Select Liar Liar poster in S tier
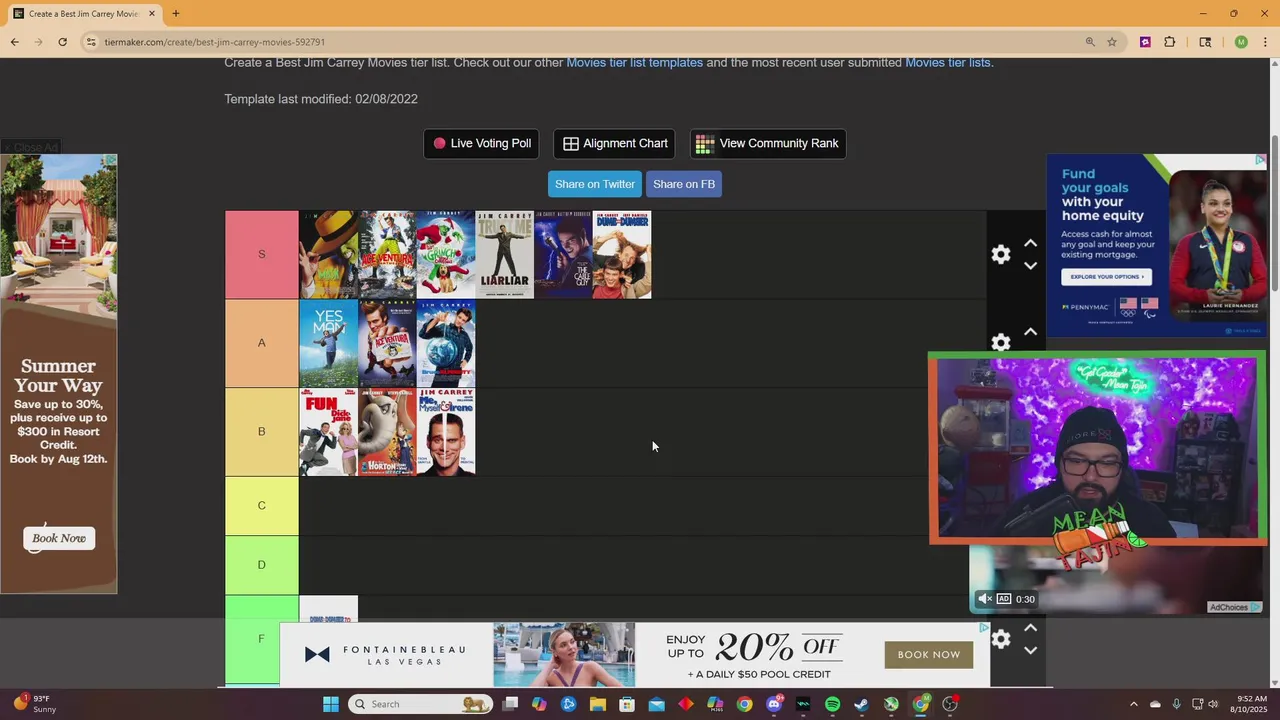The height and width of the screenshot is (720, 1280). coord(505,254)
